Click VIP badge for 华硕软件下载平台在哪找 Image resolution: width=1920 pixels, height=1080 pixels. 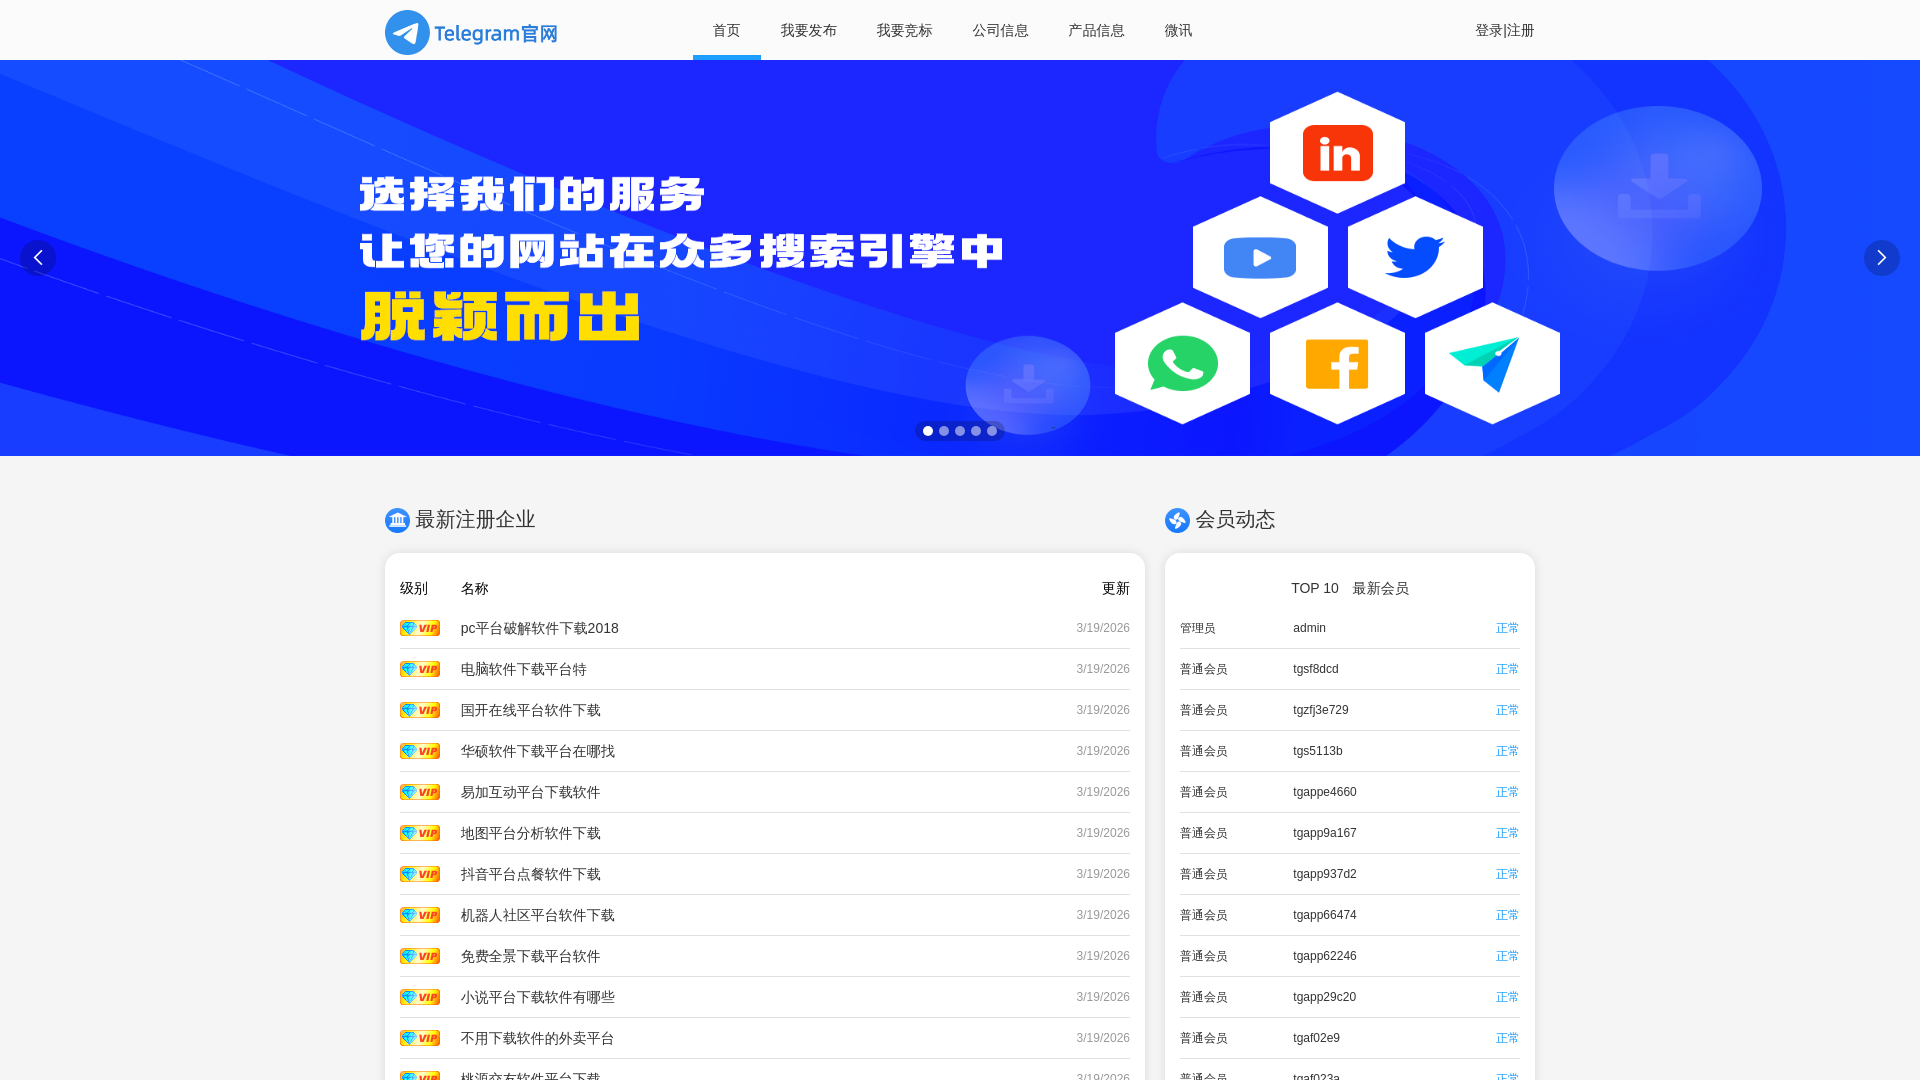coord(420,751)
